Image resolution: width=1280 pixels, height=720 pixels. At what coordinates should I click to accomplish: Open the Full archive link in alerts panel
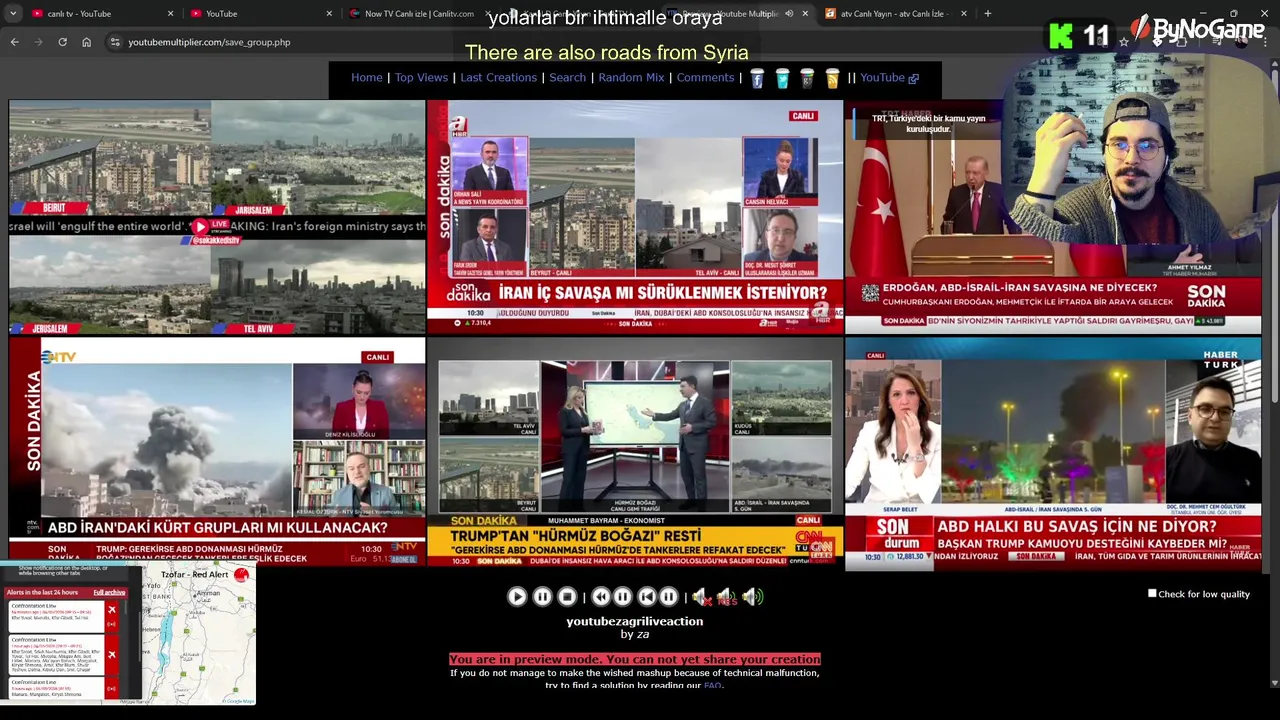(109, 593)
